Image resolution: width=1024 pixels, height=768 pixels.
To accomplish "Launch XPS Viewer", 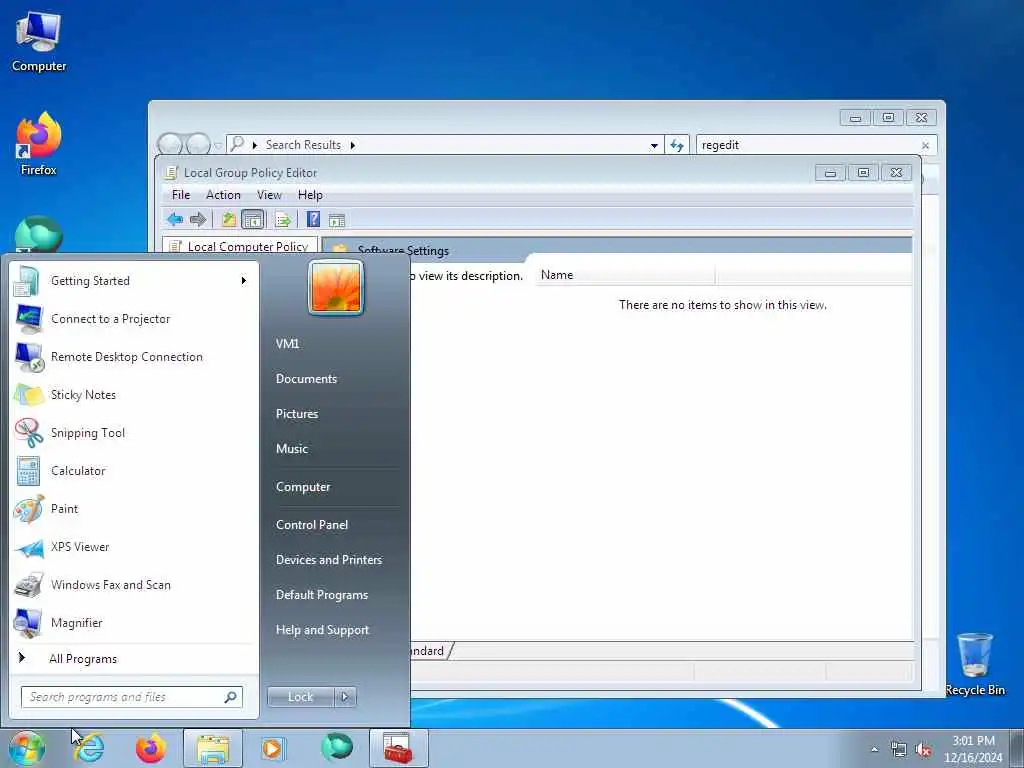I will click(134, 547).
